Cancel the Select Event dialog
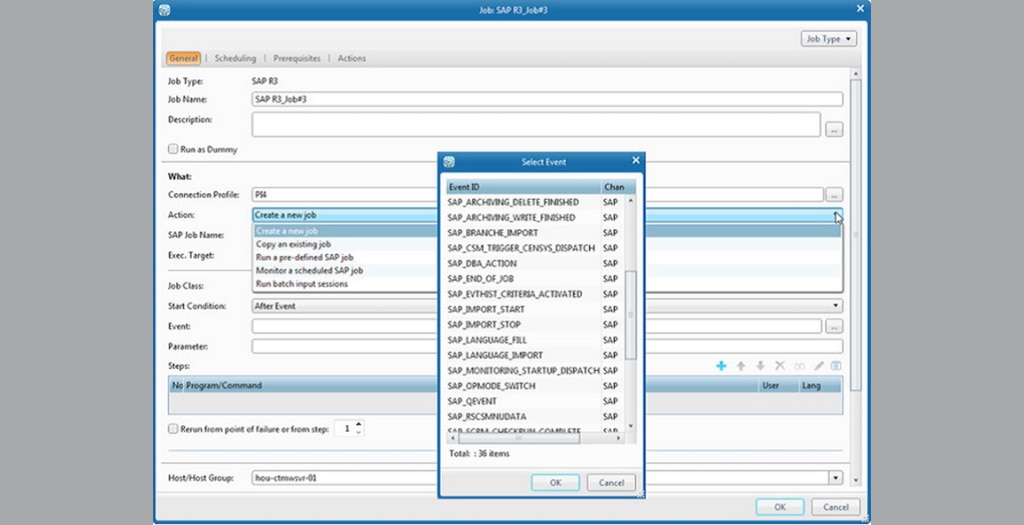The image size is (1024, 525). point(611,482)
